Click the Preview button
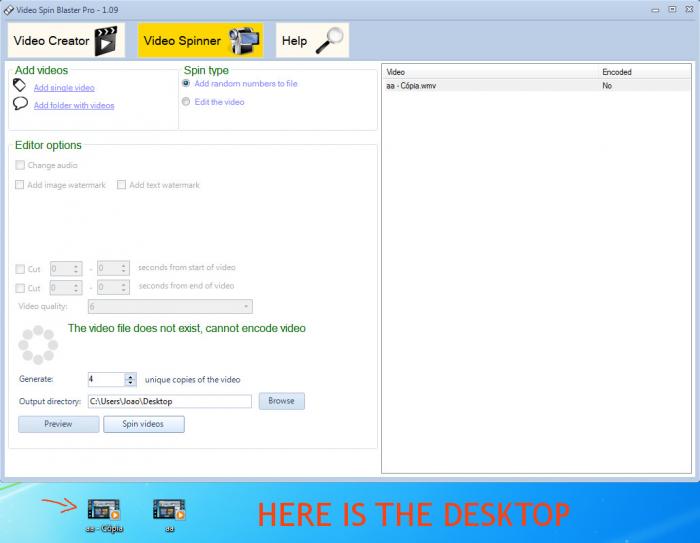This screenshot has height=543, width=700. pos(58,424)
